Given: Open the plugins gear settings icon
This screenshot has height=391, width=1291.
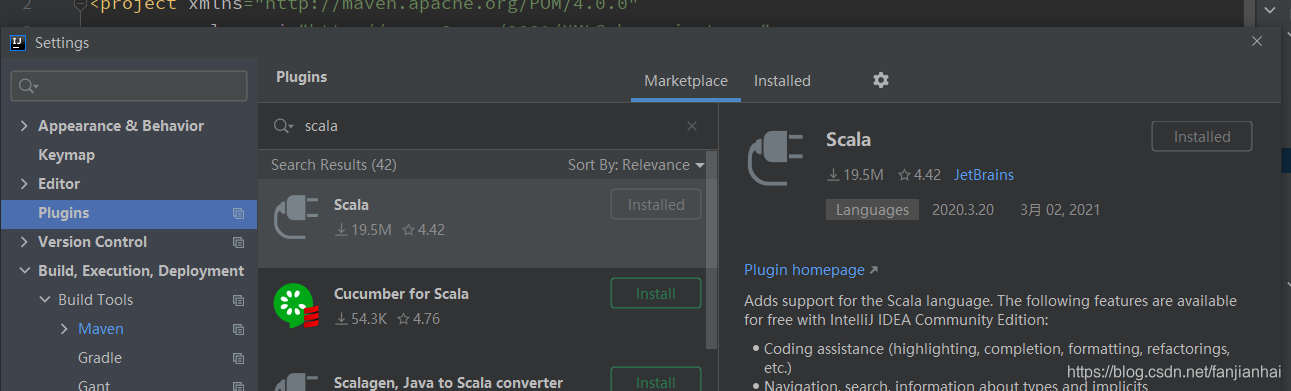Looking at the screenshot, I should (881, 80).
